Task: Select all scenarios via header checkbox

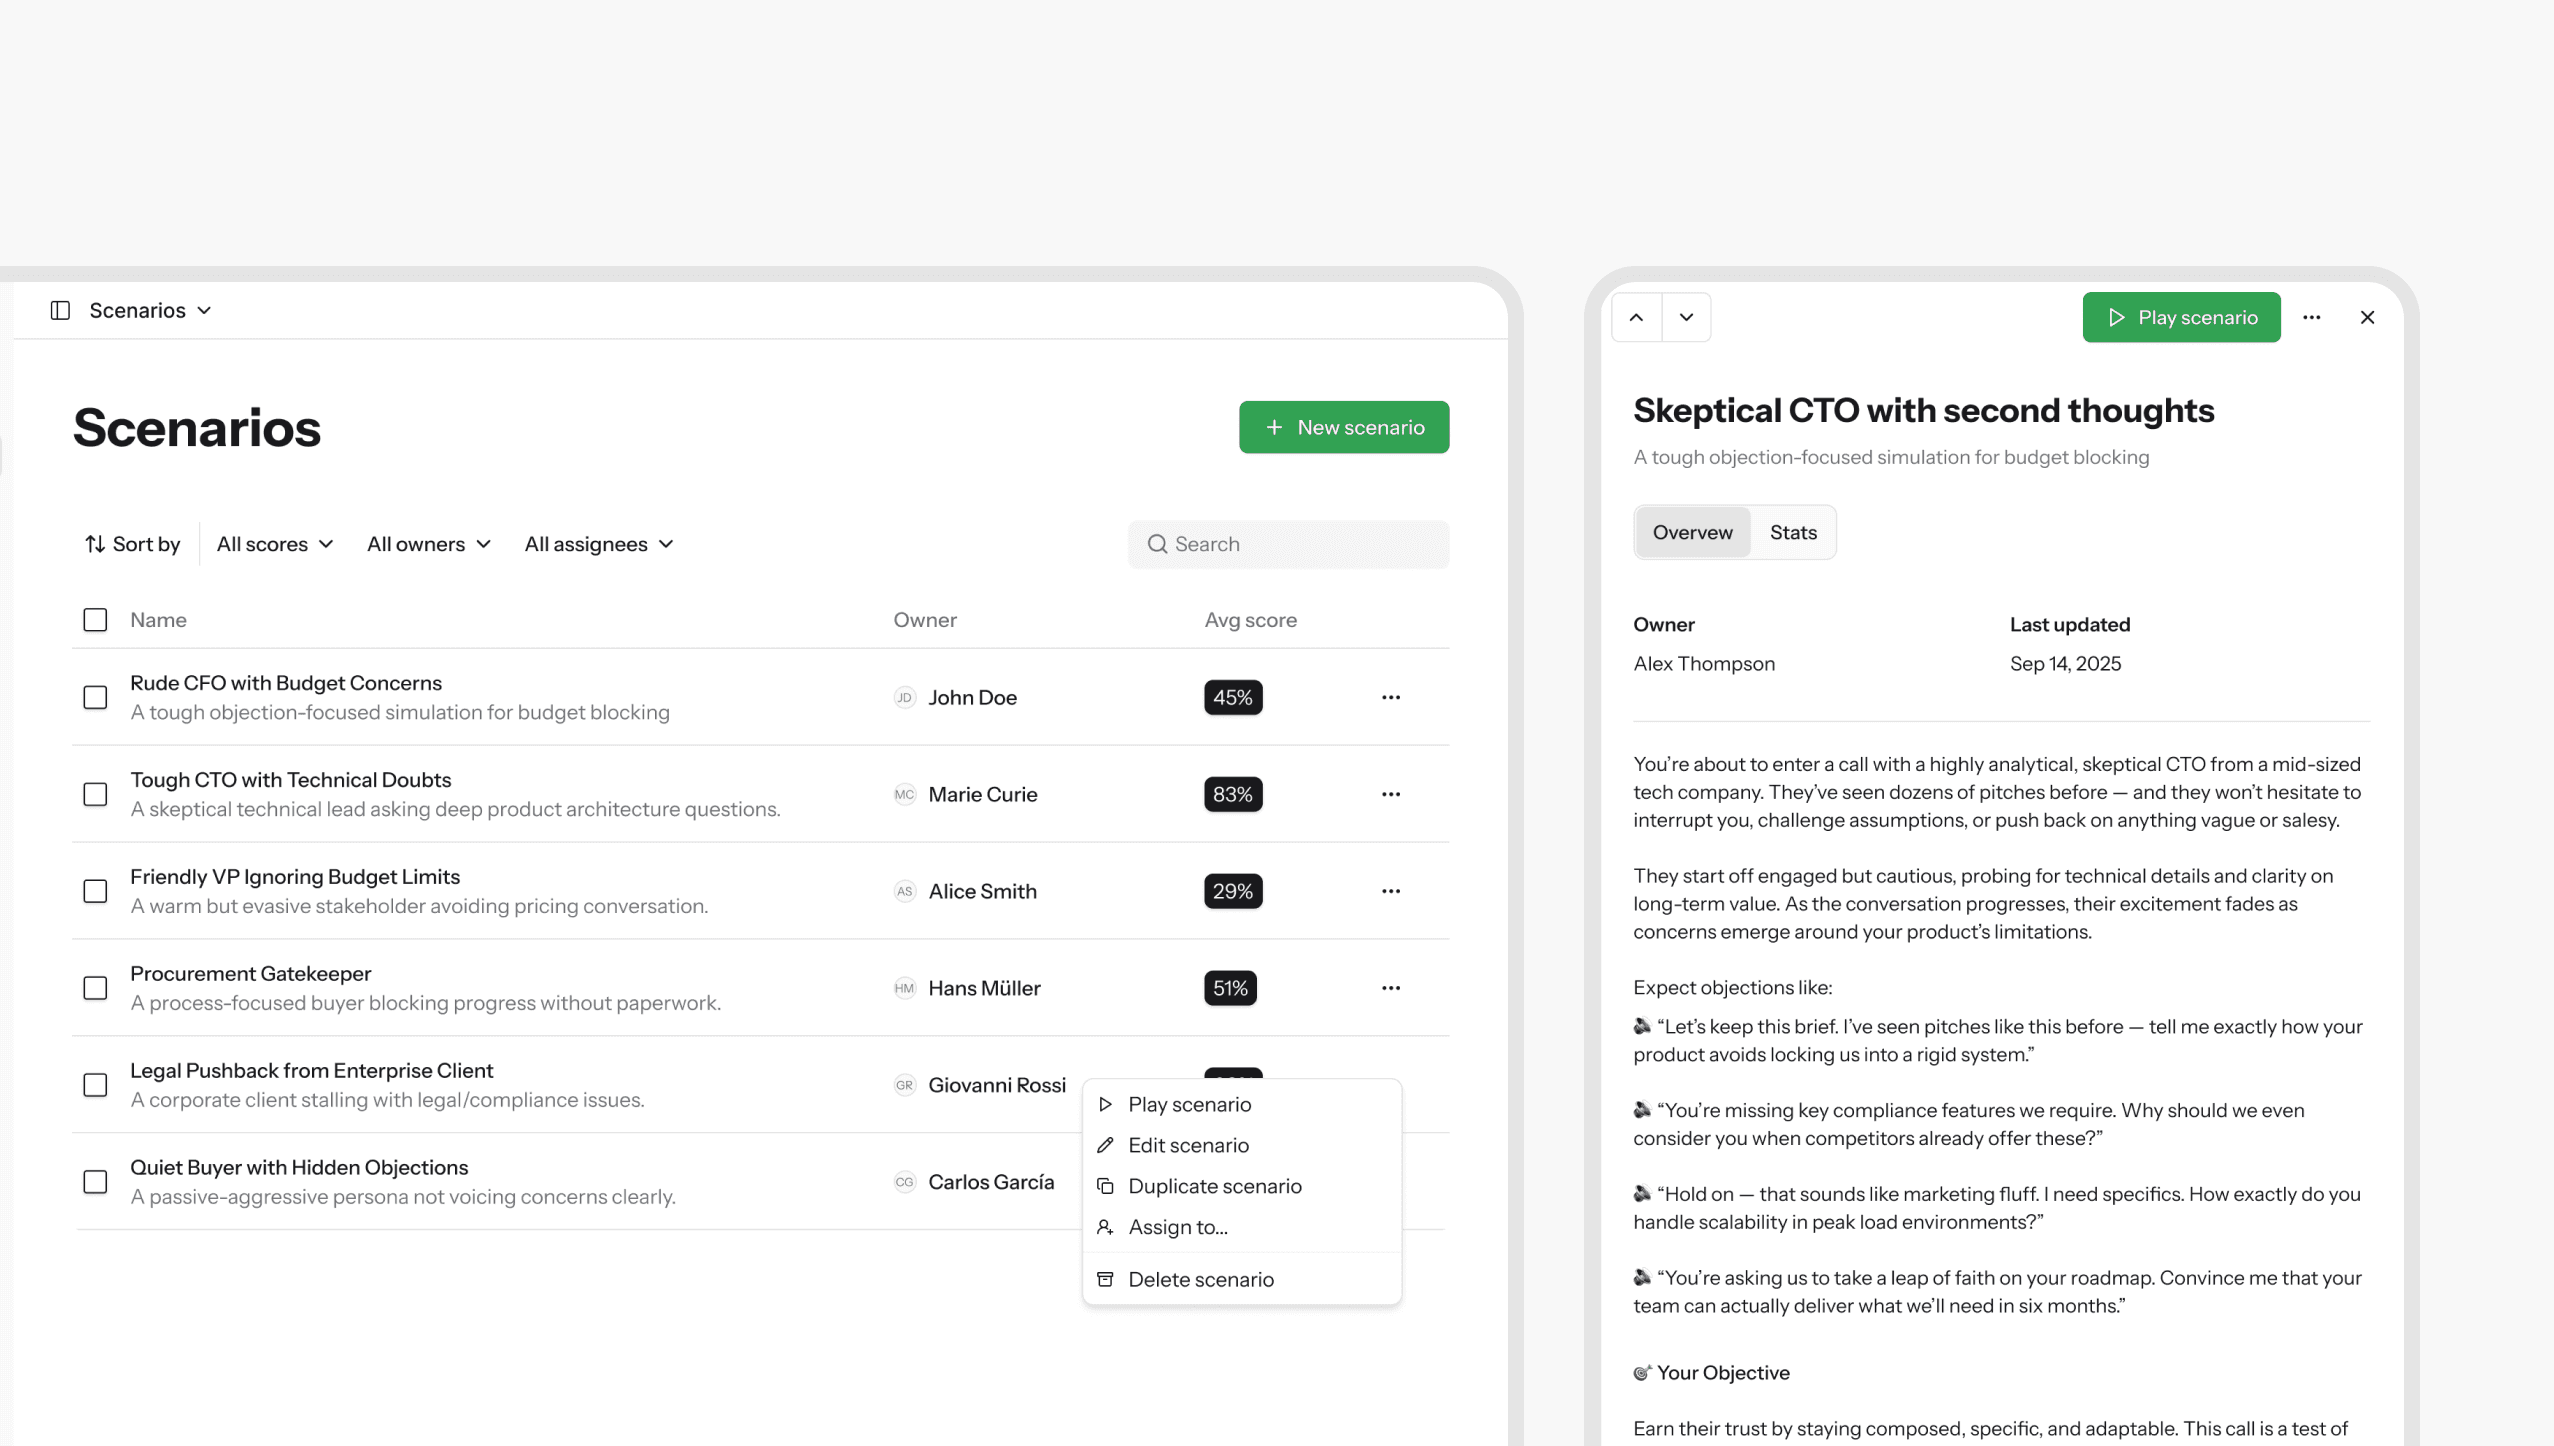Action: 95,620
